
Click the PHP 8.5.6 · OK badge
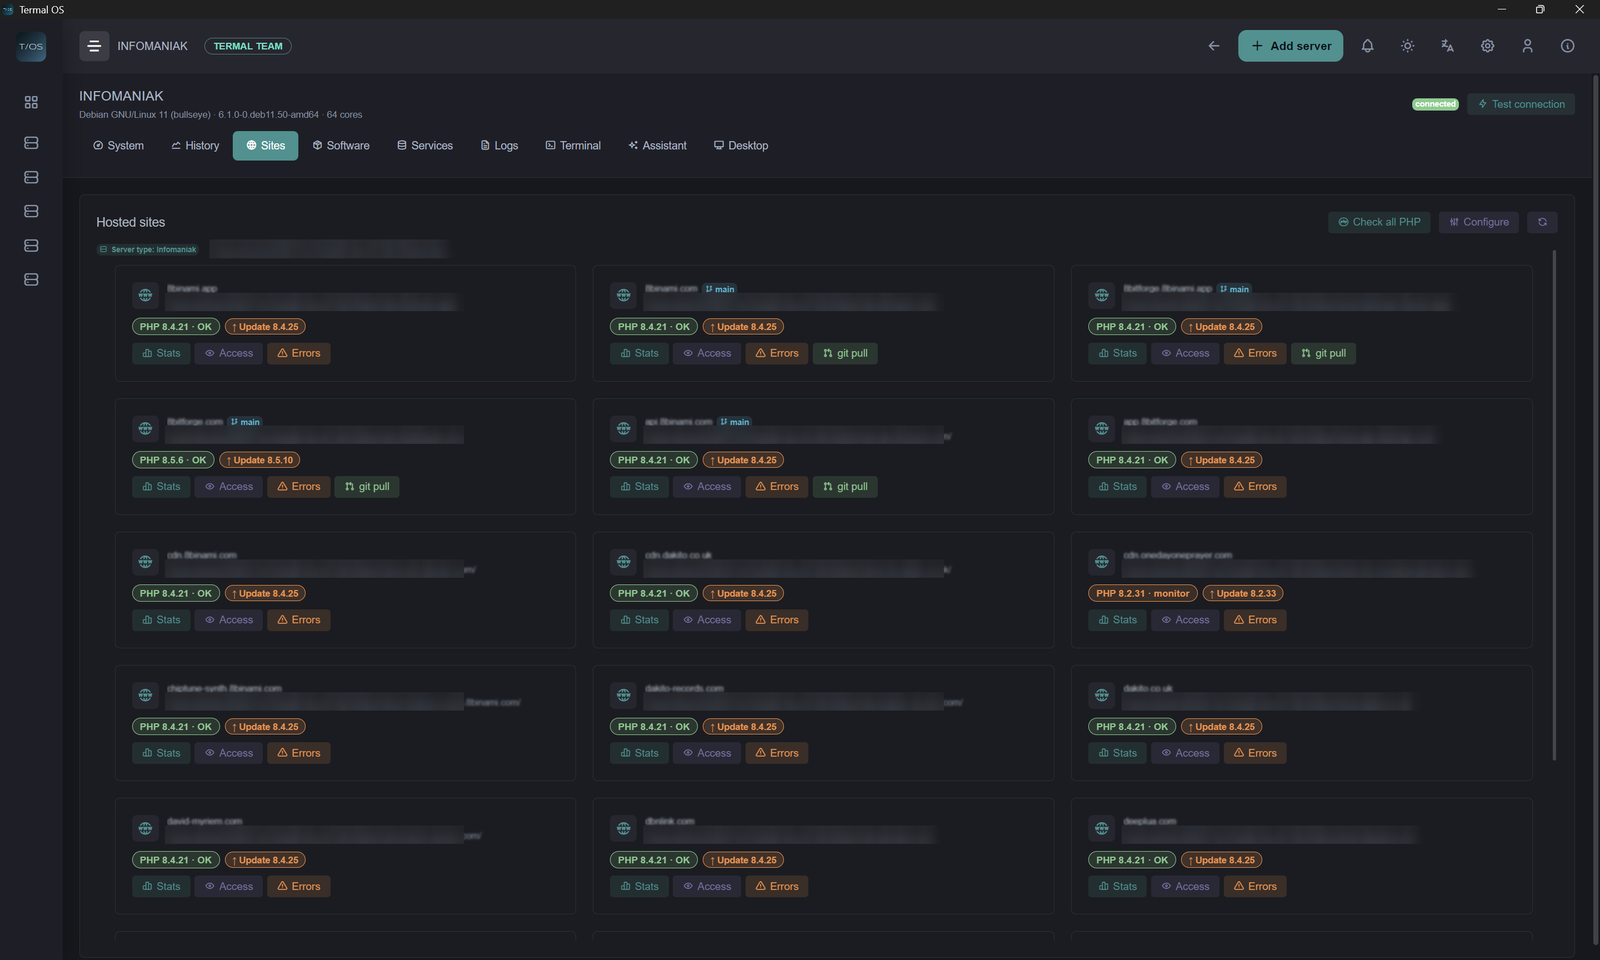(x=173, y=460)
